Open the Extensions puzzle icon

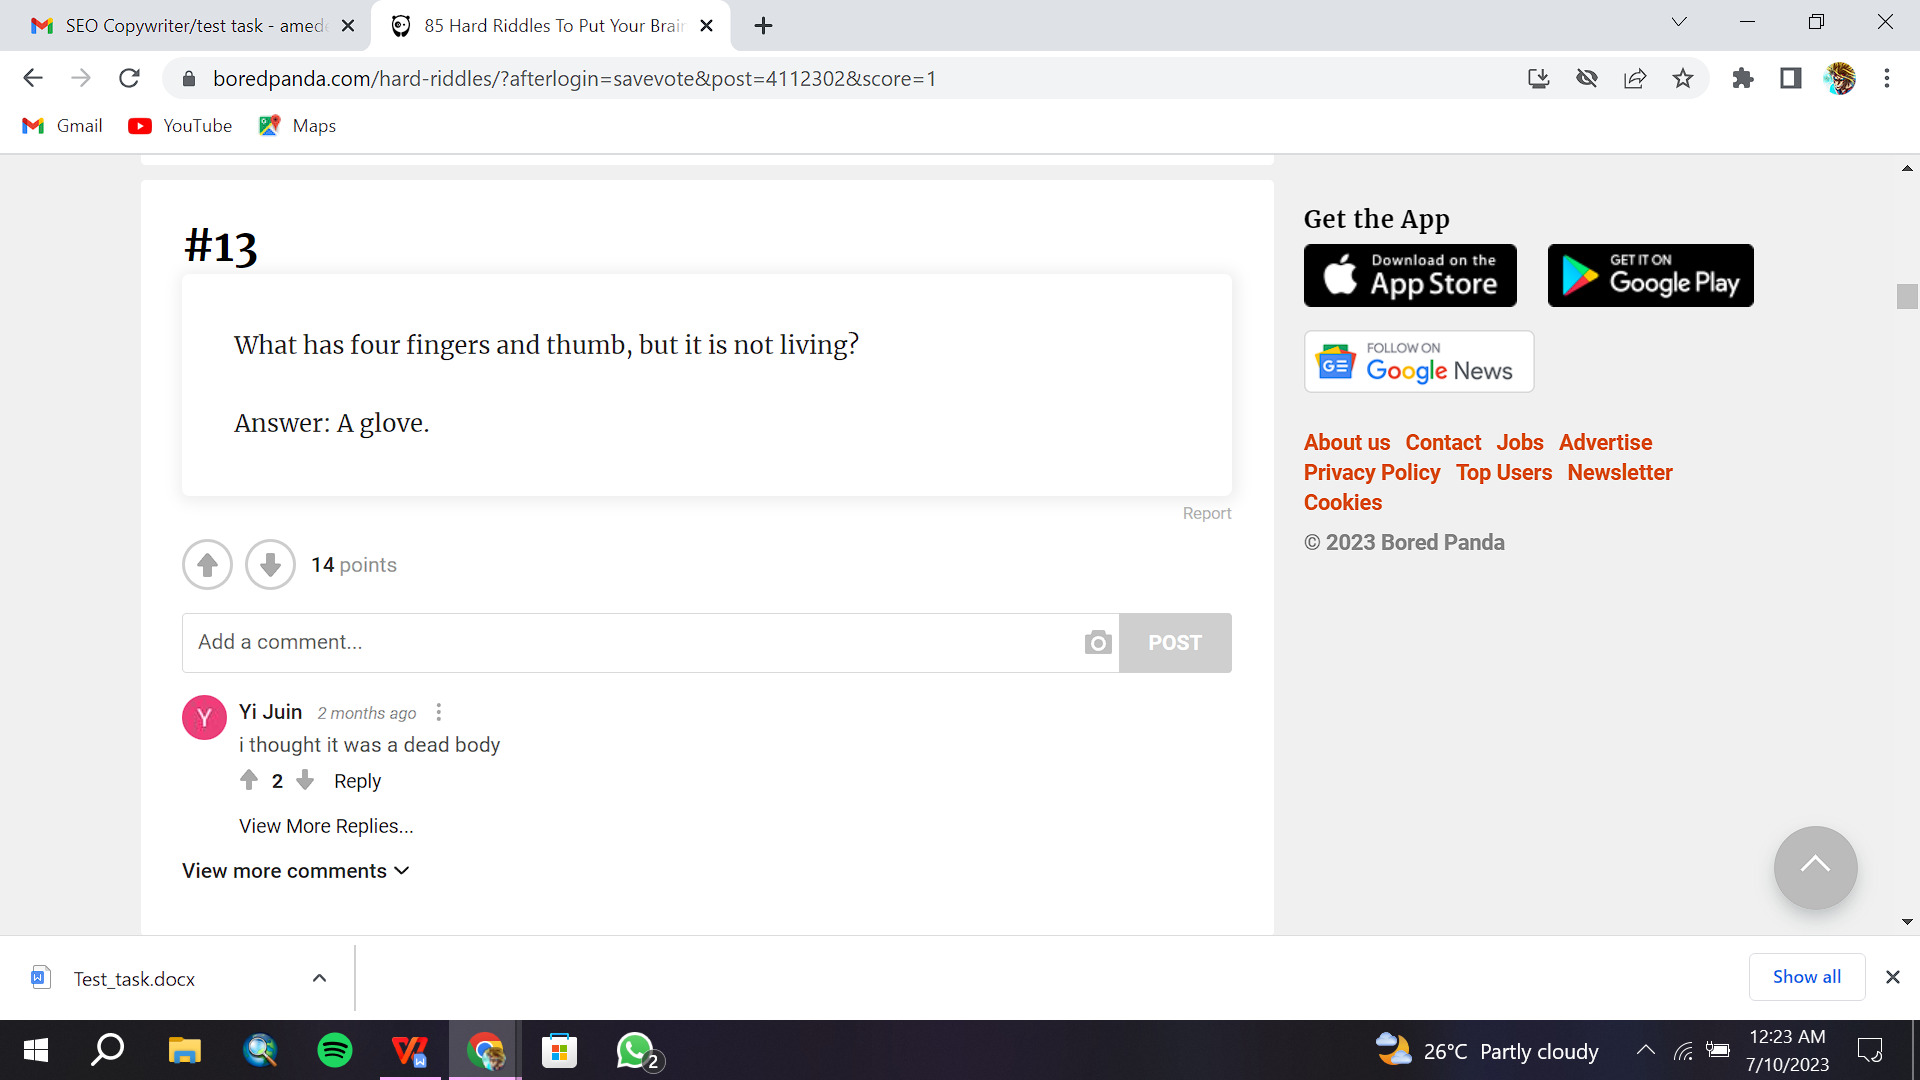[x=1743, y=78]
